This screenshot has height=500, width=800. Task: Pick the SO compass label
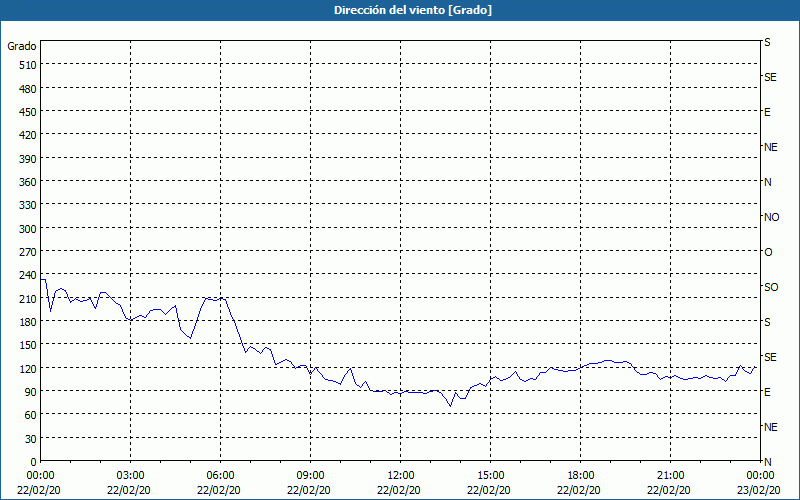tap(771, 287)
